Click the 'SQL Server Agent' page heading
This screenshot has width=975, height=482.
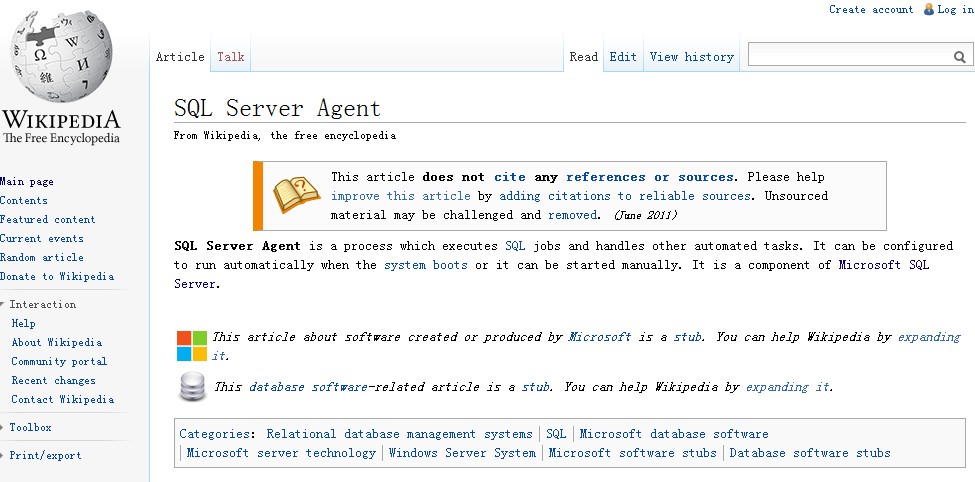click(277, 108)
